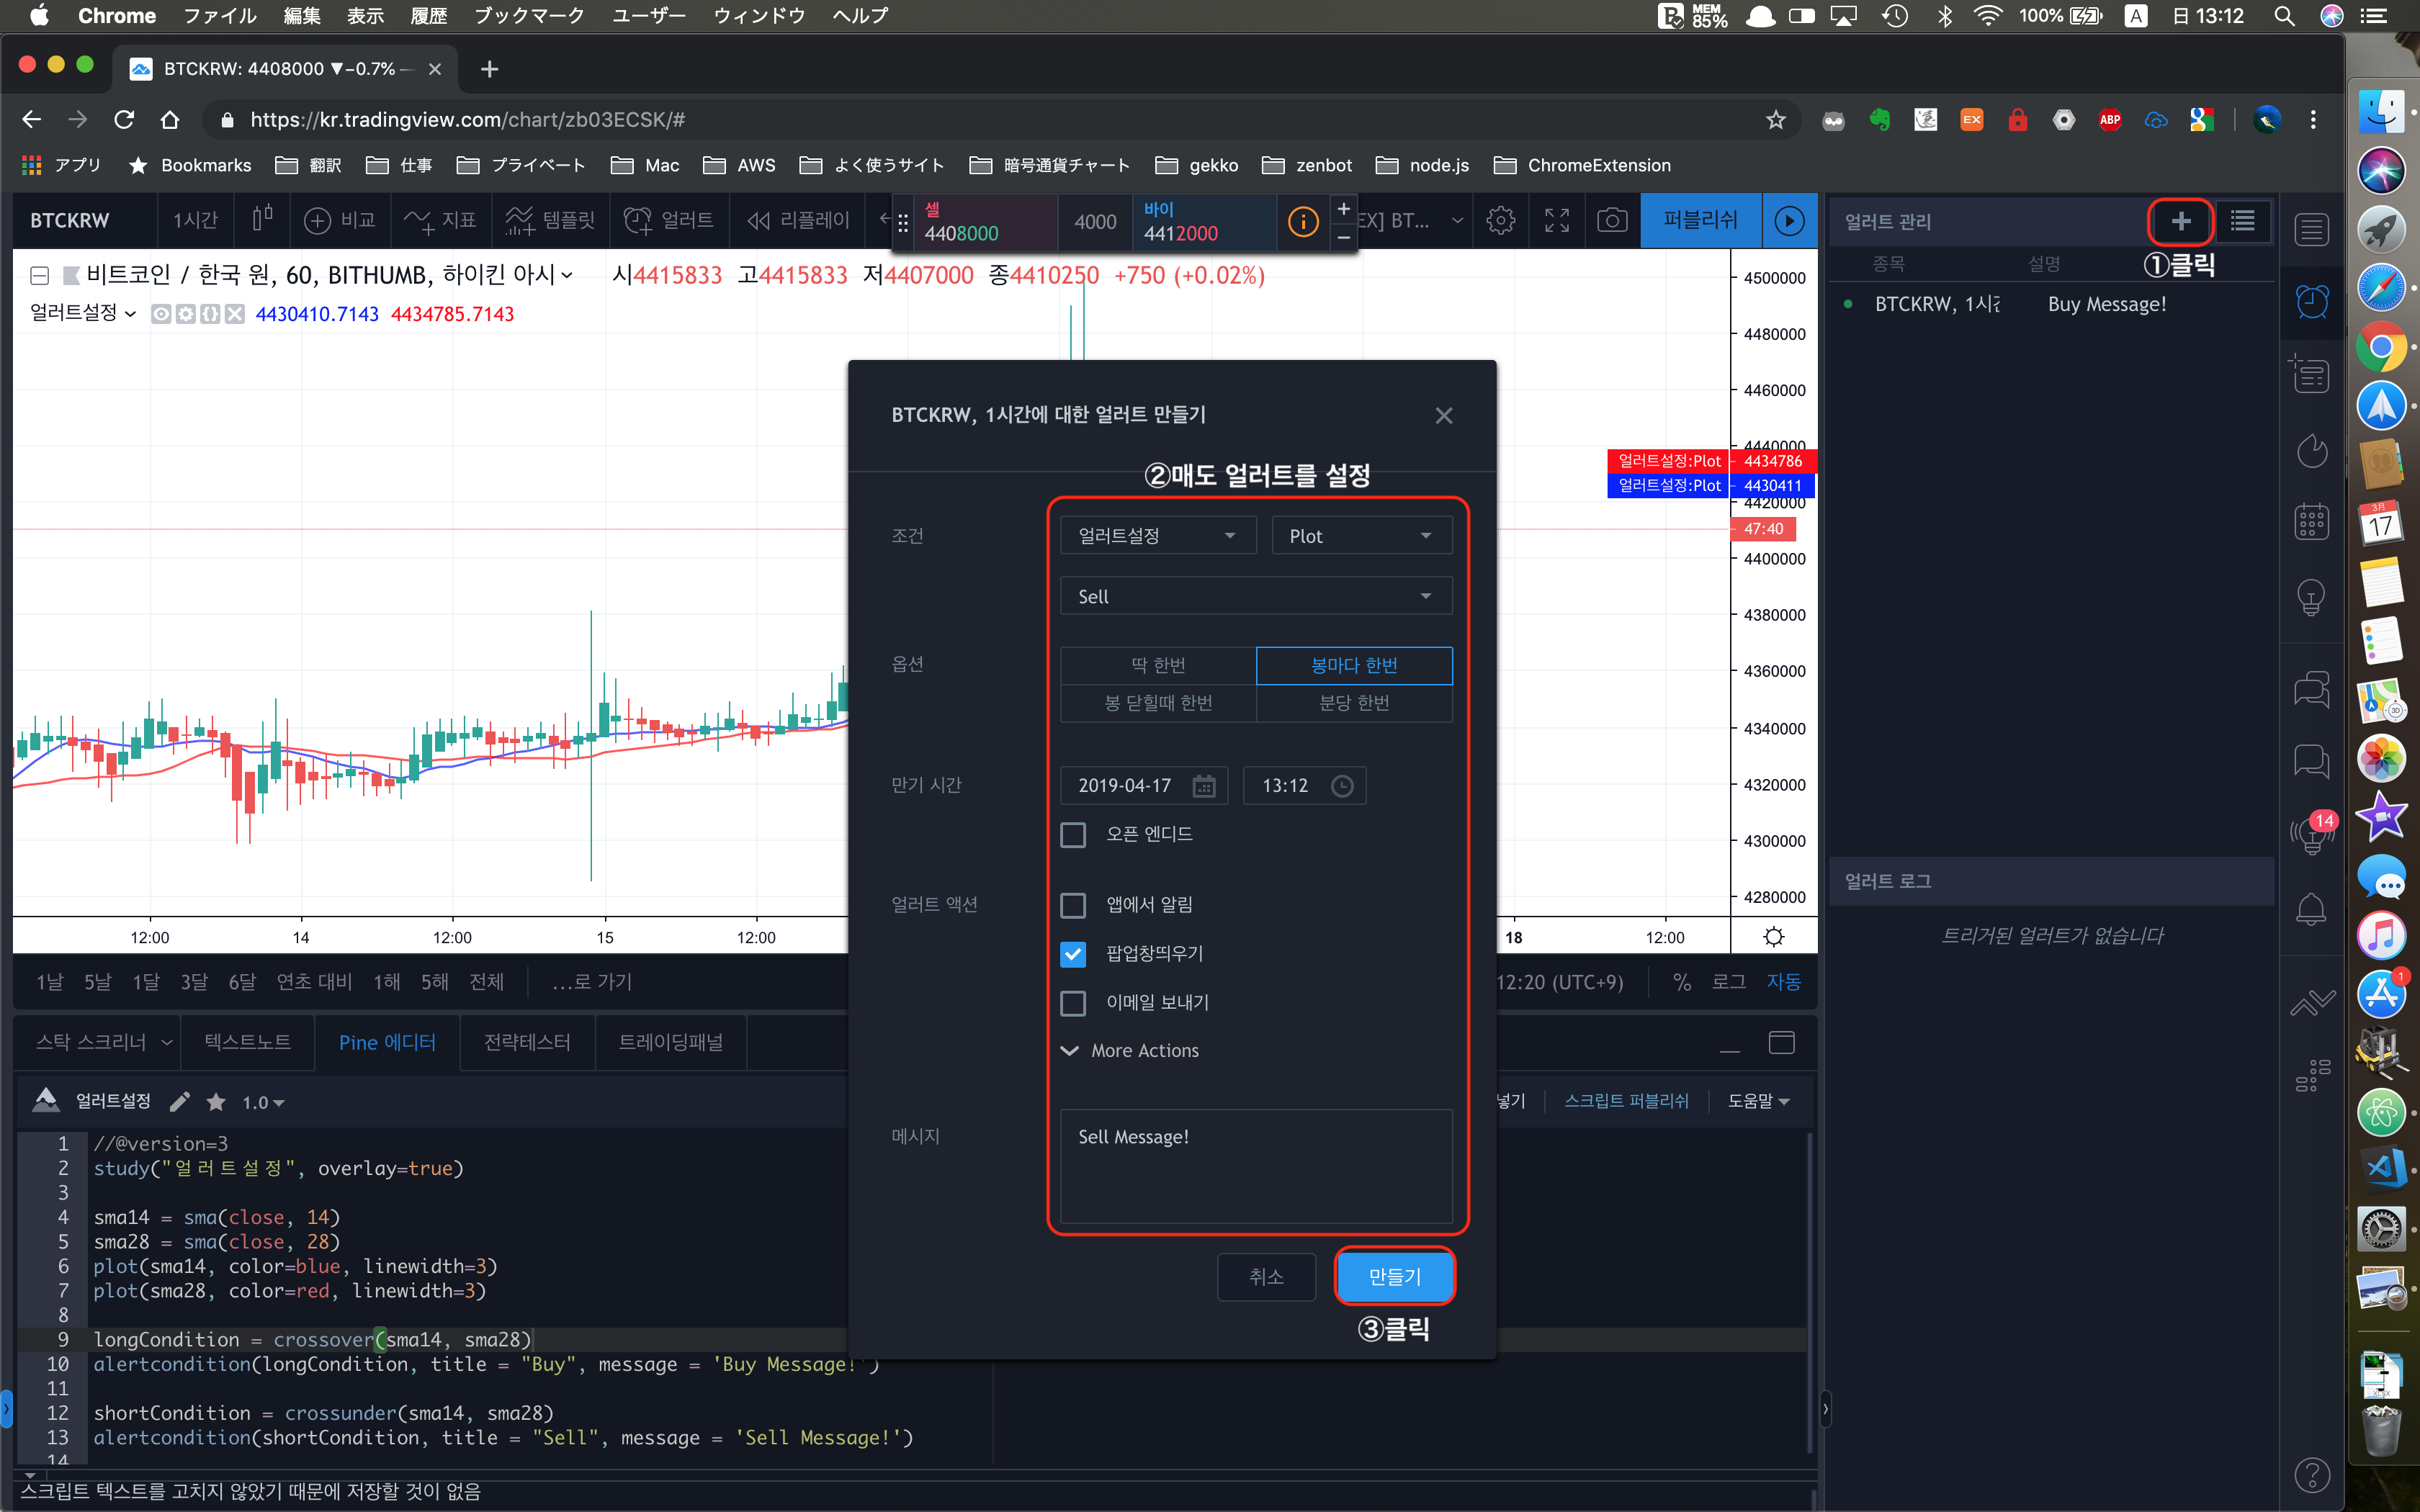Select the 1달 time range
This screenshot has height=1512, width=2420.
coord(145,982)
